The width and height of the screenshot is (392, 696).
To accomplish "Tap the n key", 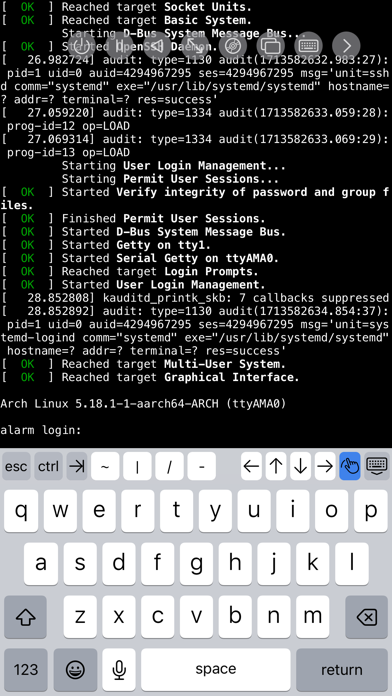I will pos(274,617).
